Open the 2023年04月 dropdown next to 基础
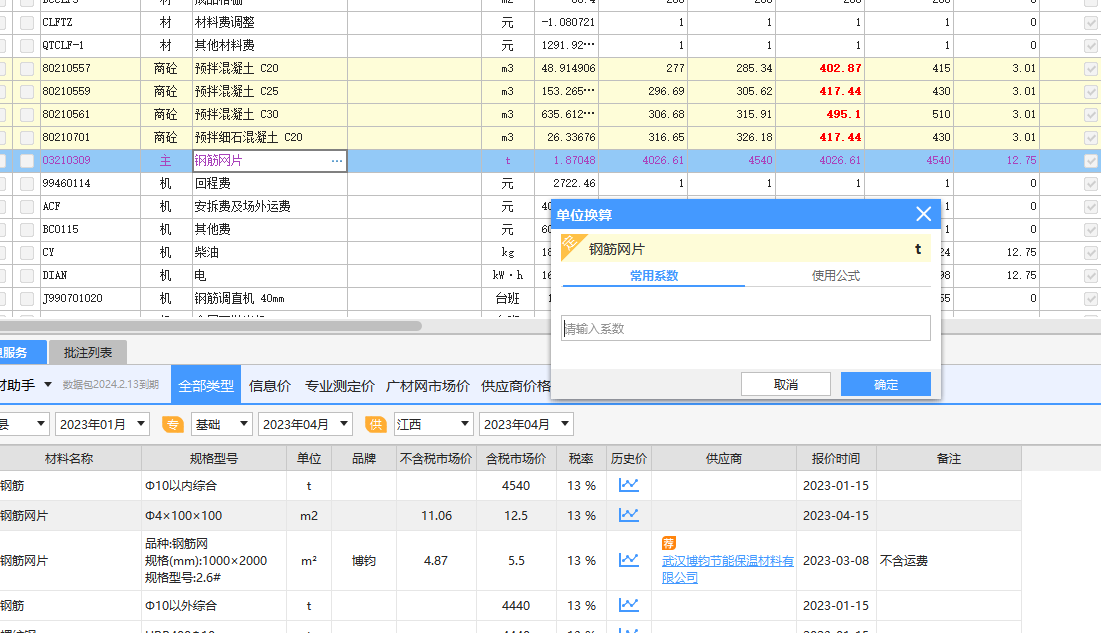This screenshot has height=633, width=1101. (x=305, y=424)
